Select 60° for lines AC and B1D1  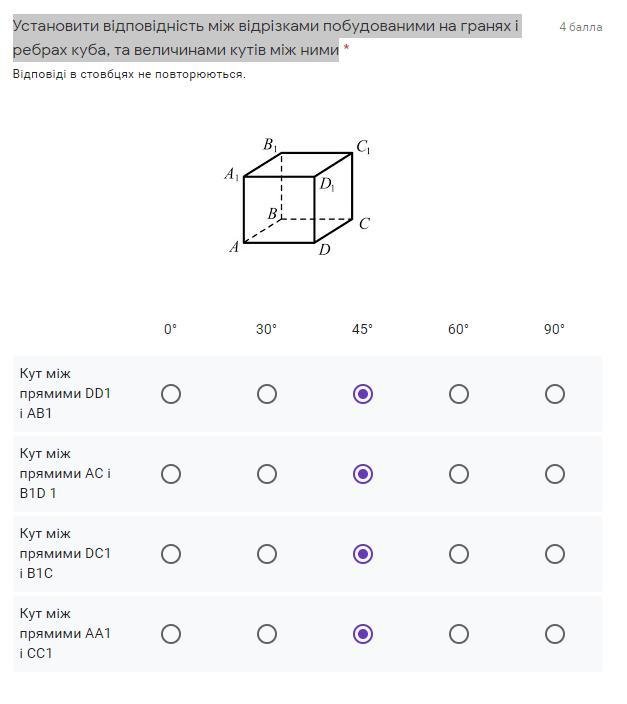pyautogui.click(x=459, y=474)
